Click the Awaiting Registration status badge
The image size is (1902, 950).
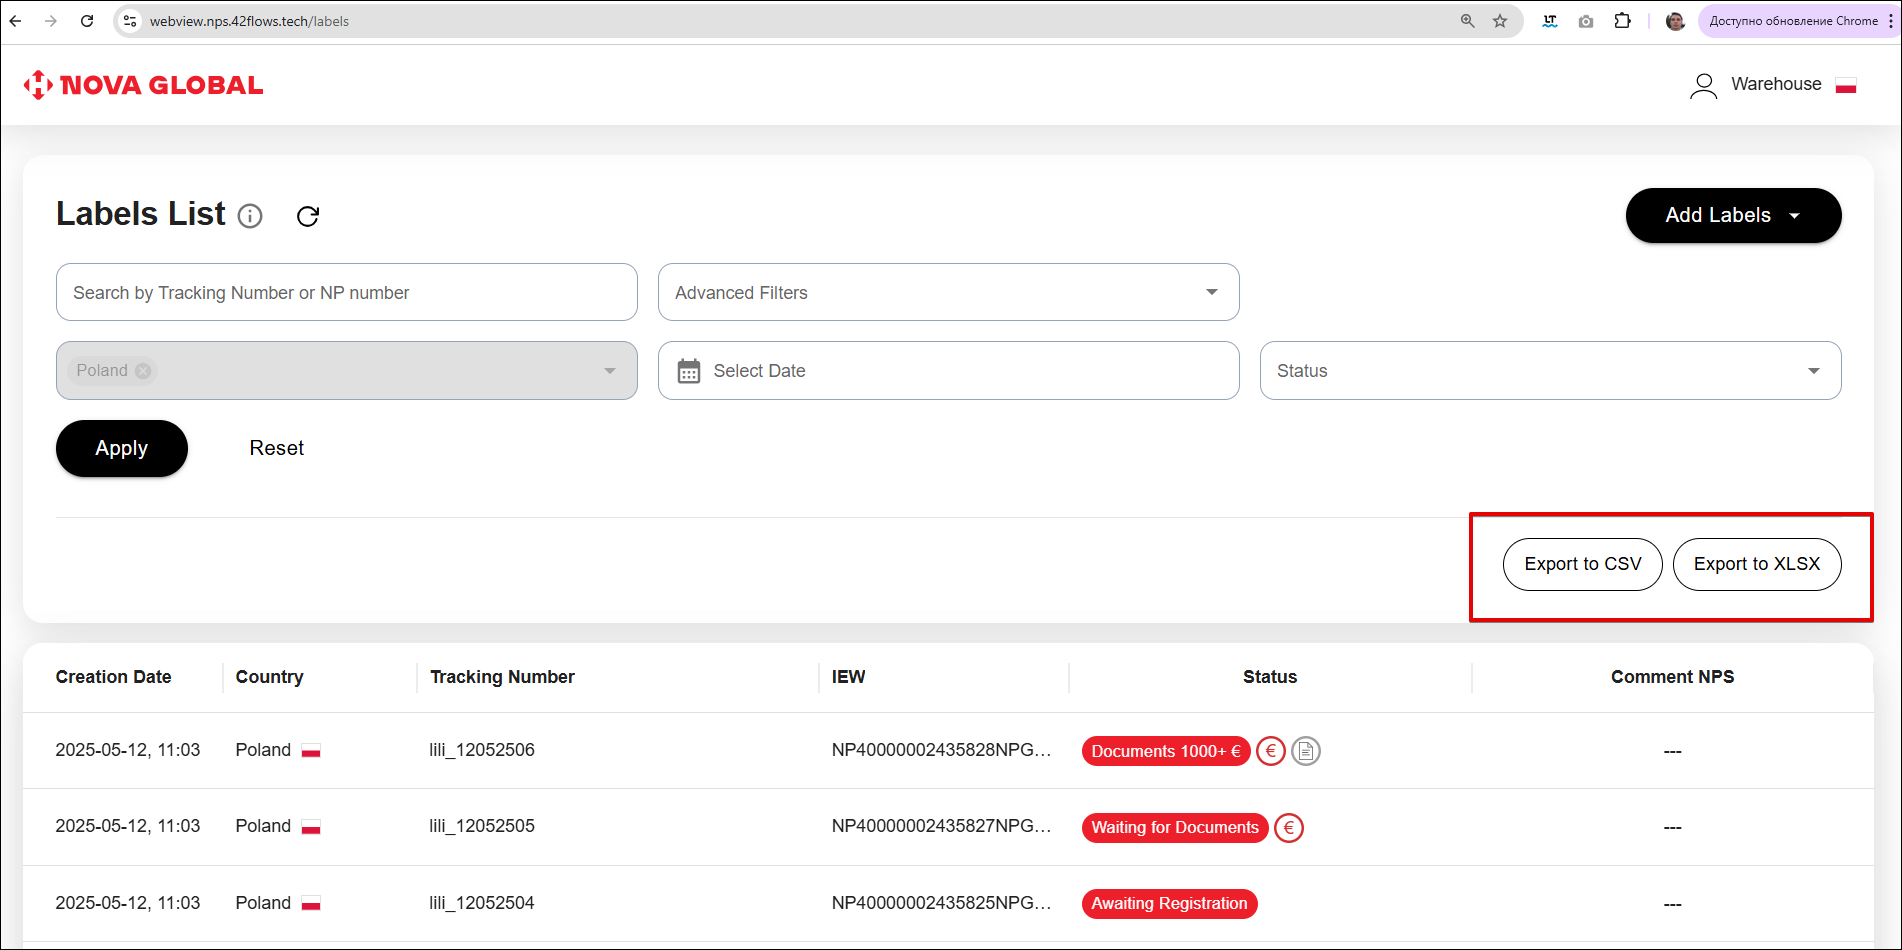[x=1169, y=904]
